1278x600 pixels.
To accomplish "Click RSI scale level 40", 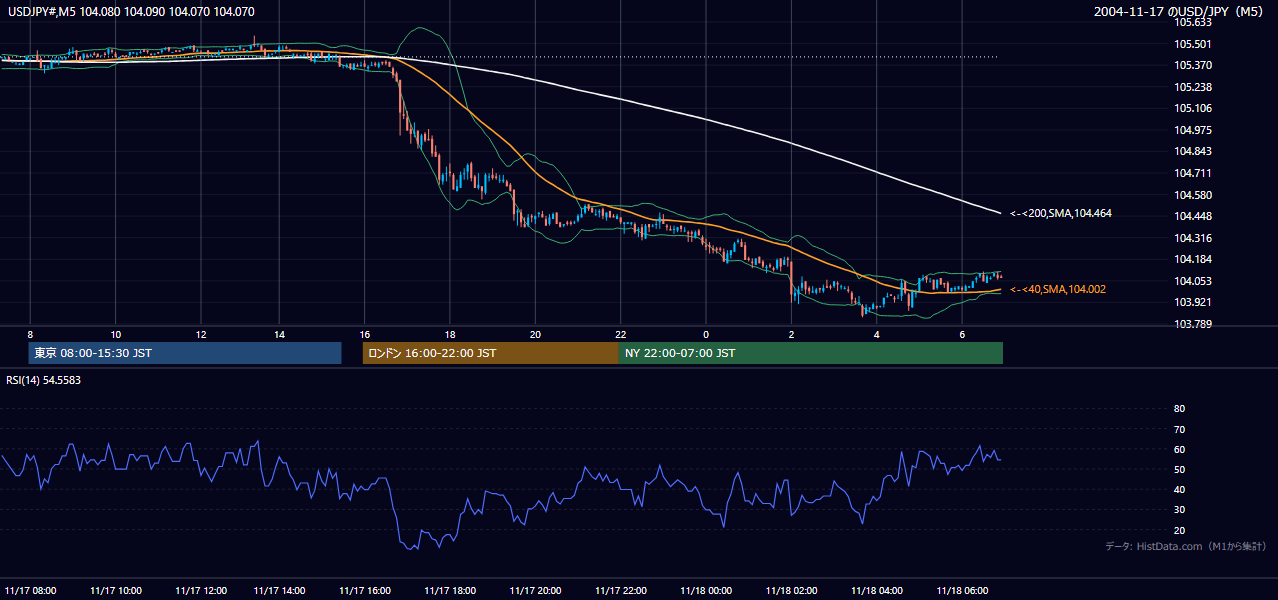I will pyautogui.click(x=1179, y=490).
